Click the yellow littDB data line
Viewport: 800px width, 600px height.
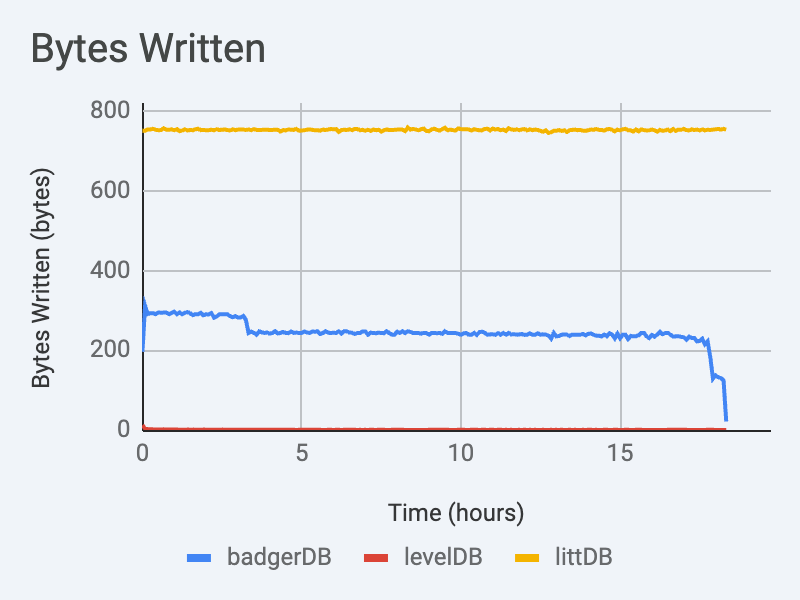point(400,130)
